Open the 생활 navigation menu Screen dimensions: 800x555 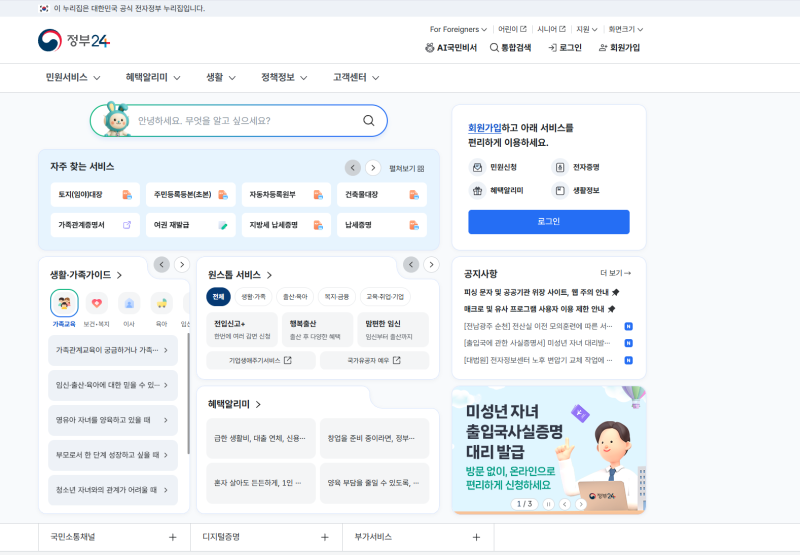point(221,78)
